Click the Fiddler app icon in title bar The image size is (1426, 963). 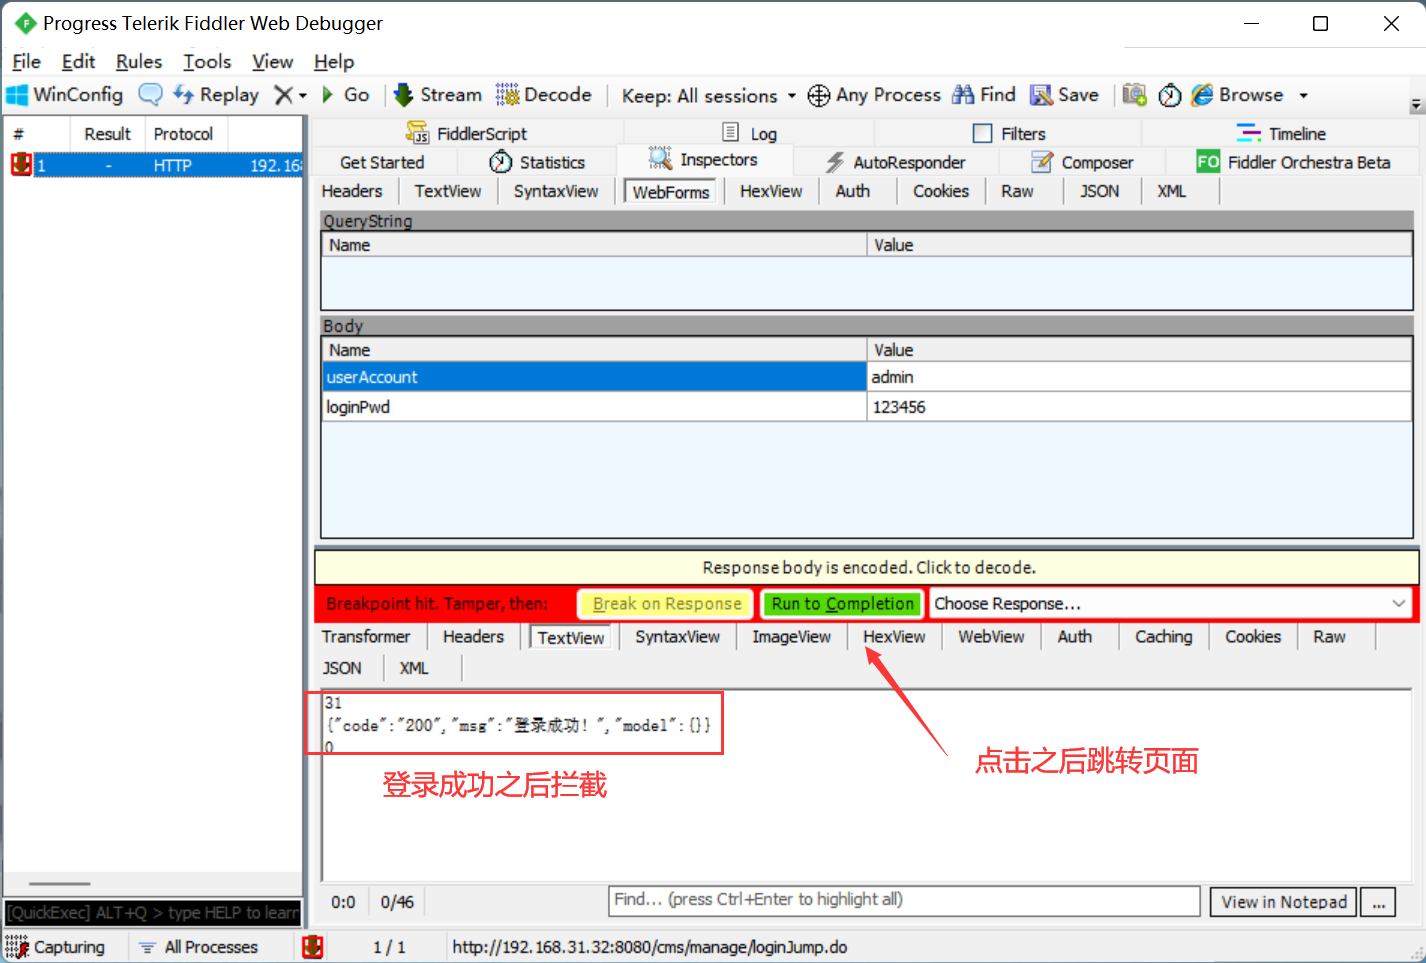pyautogui.click(x=25, y=23)
